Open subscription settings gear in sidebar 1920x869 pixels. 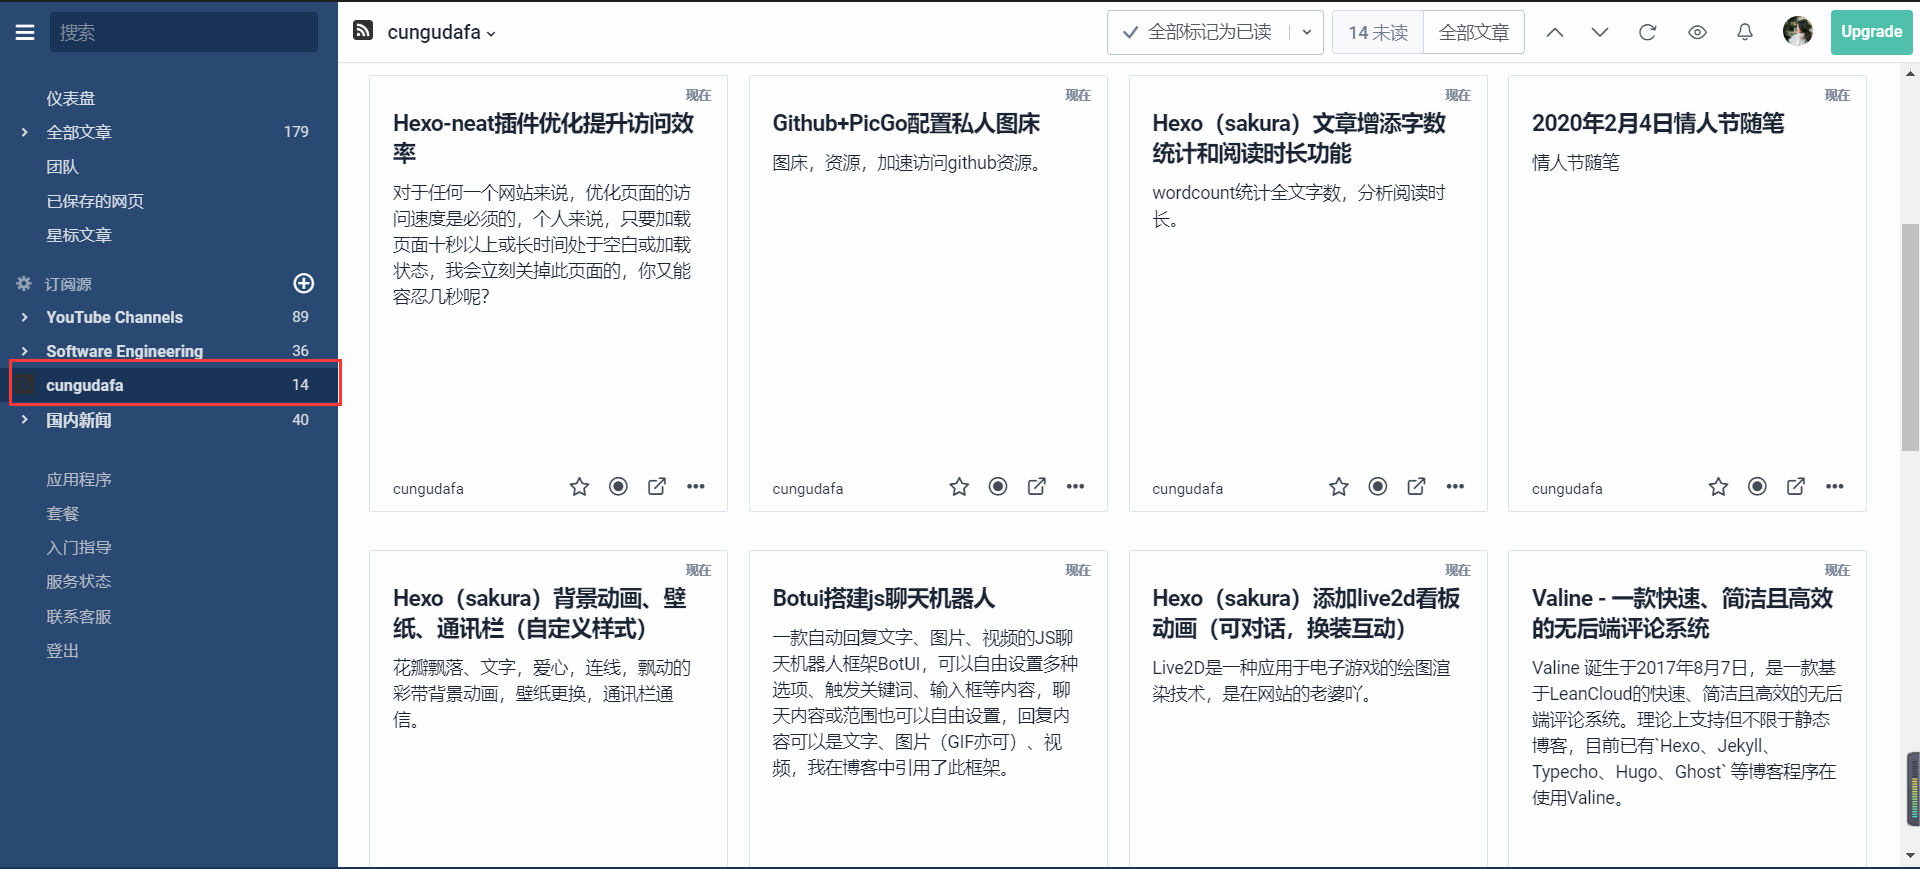24,284
